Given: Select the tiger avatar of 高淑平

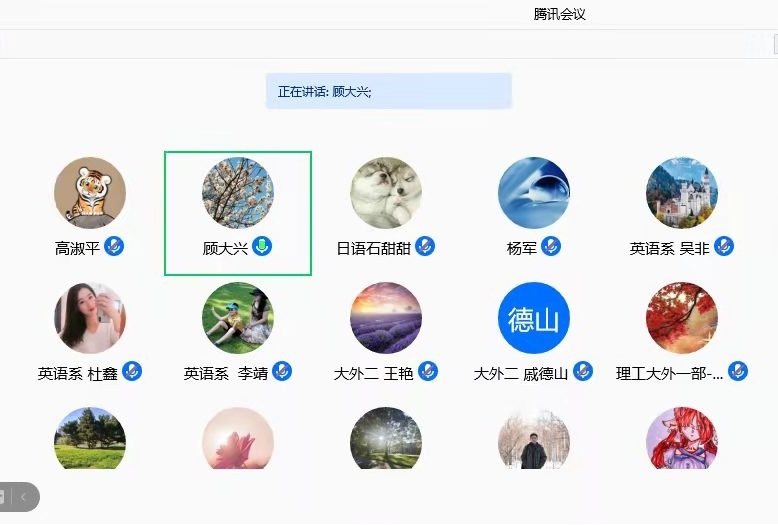Looking at the screenshot, I should tap(90, 193).
